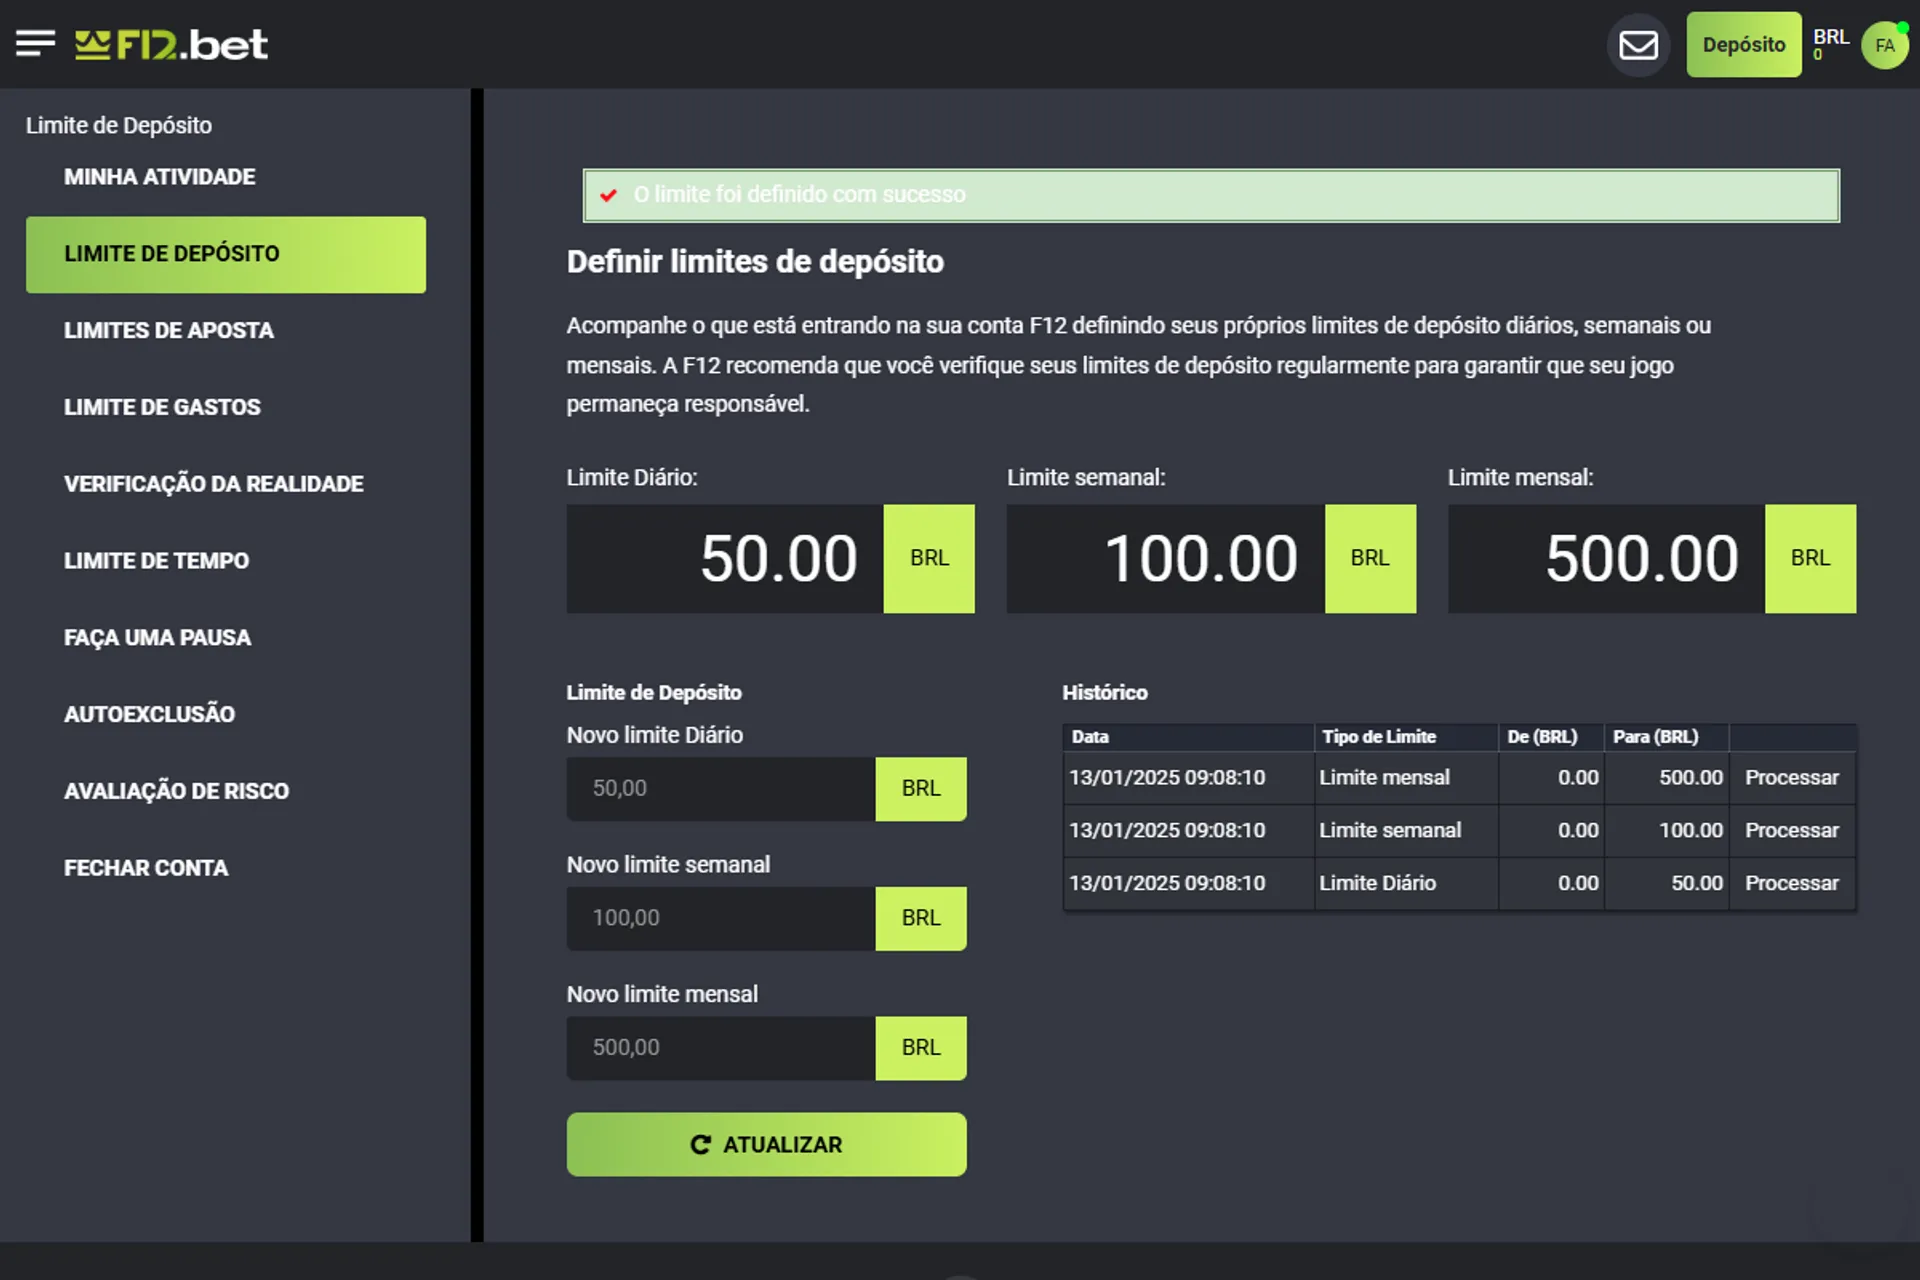
Task: Open Faça uma Pausa option
Action: tap(158, 638)
